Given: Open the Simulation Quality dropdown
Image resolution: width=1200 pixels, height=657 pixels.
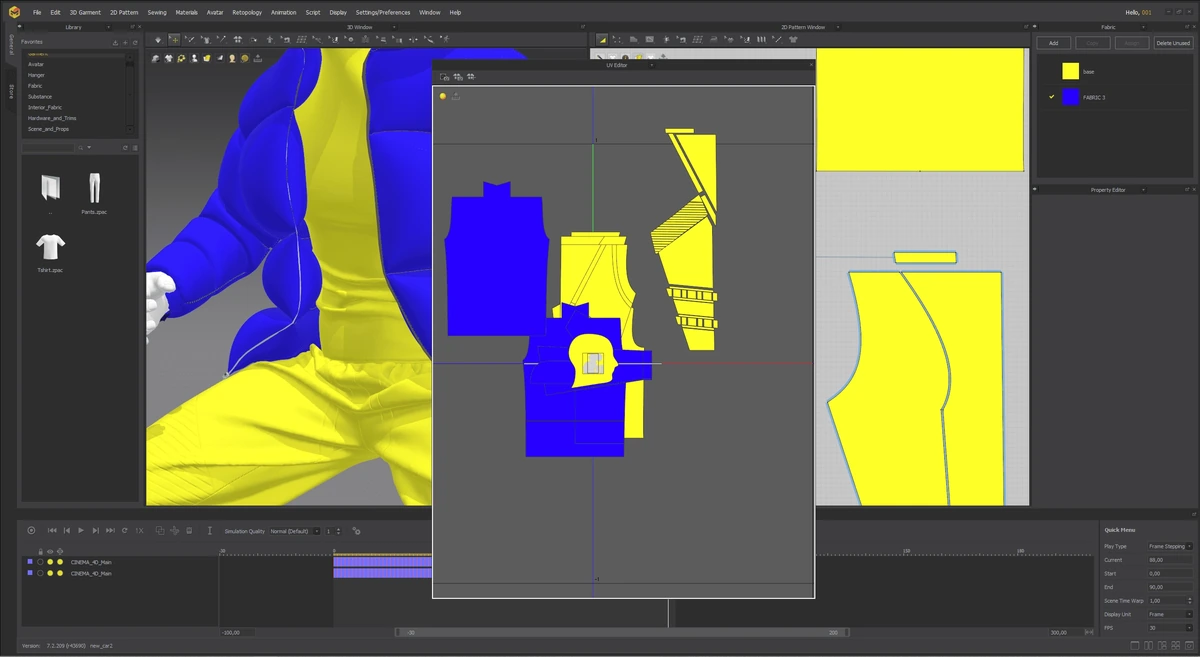Looking at the screenshot, I should (295, 531).
